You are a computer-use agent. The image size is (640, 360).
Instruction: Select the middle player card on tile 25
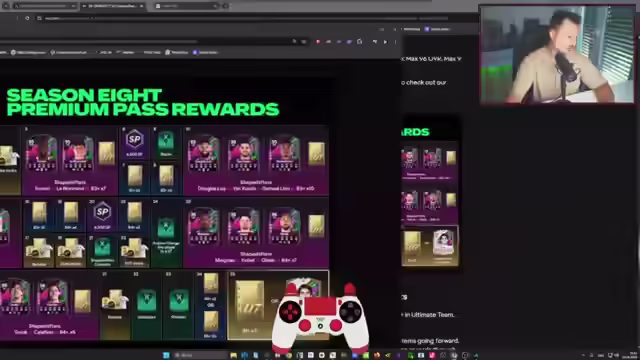244,226
